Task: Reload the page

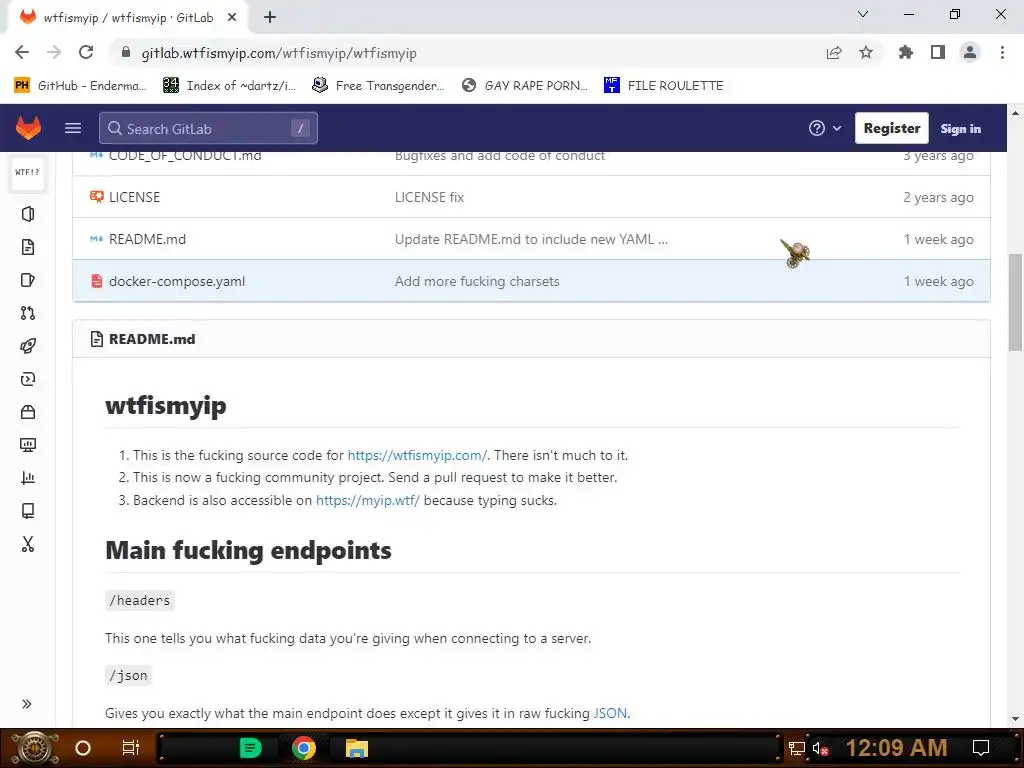Action: tap(86, 52)
